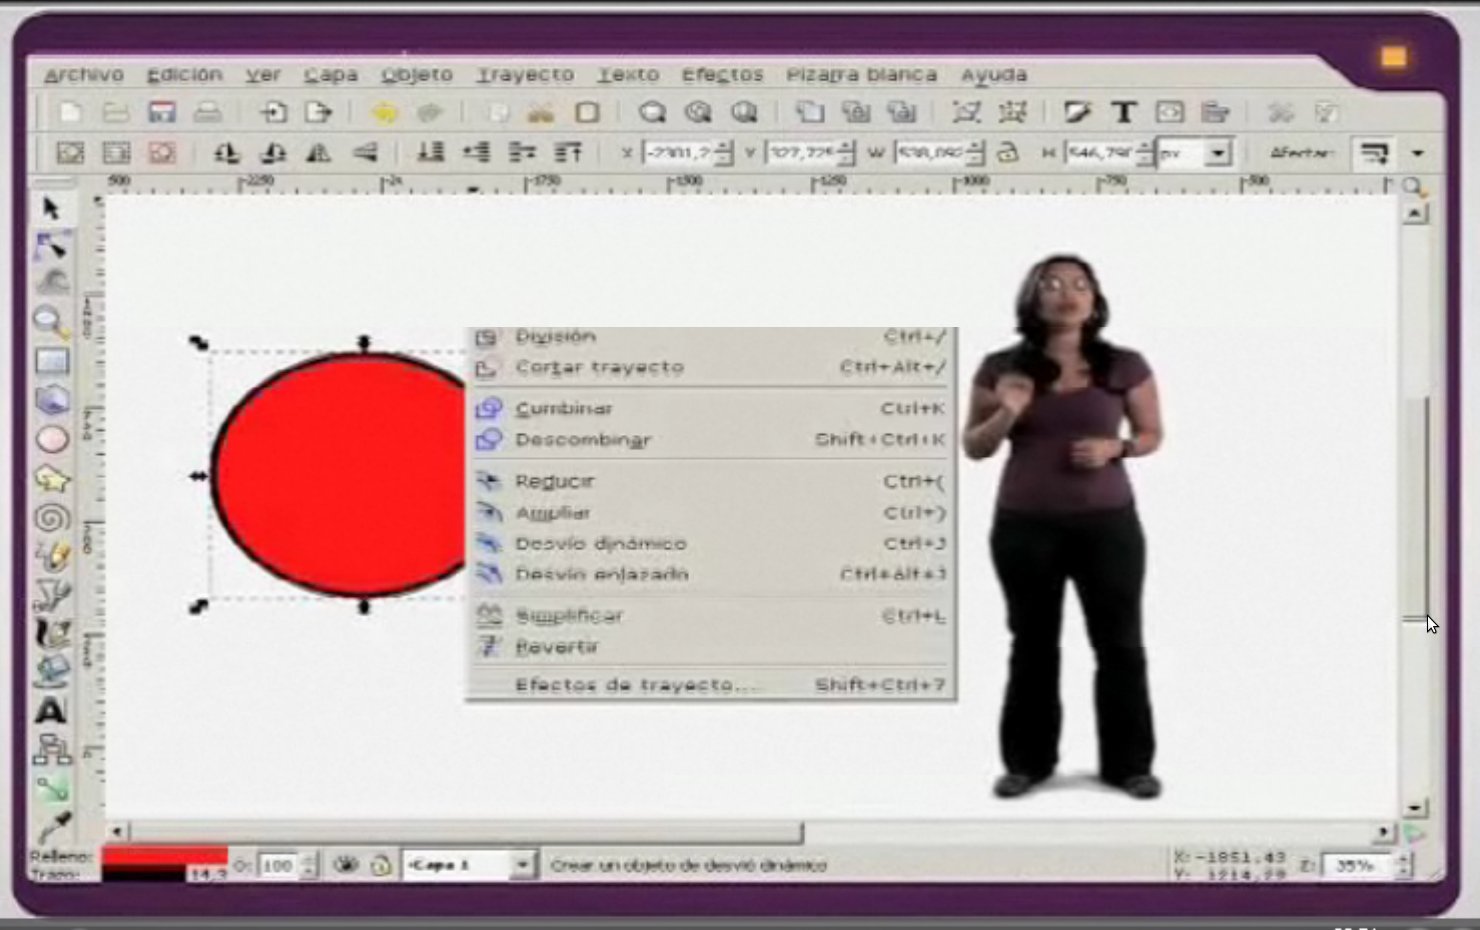Image resolution: width=1480 pixels, height=930 pixels.
Task: Select the Bezier pen tool
Action: (52, 595)
